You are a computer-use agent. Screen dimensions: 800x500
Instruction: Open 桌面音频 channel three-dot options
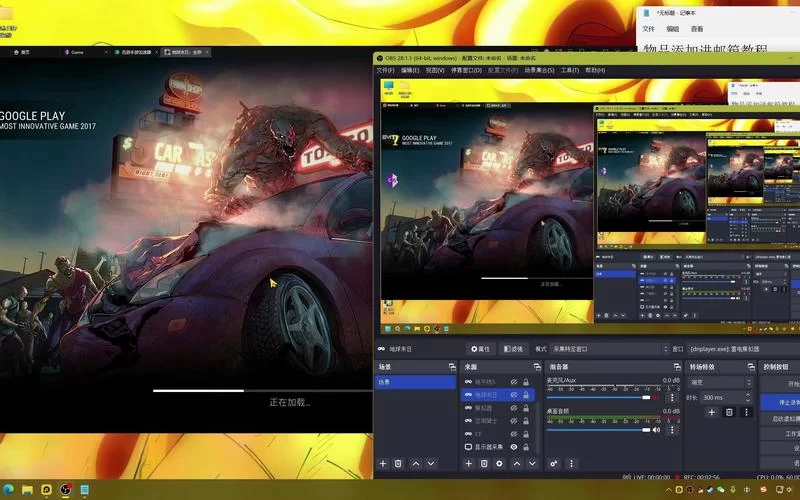point(672,430)
